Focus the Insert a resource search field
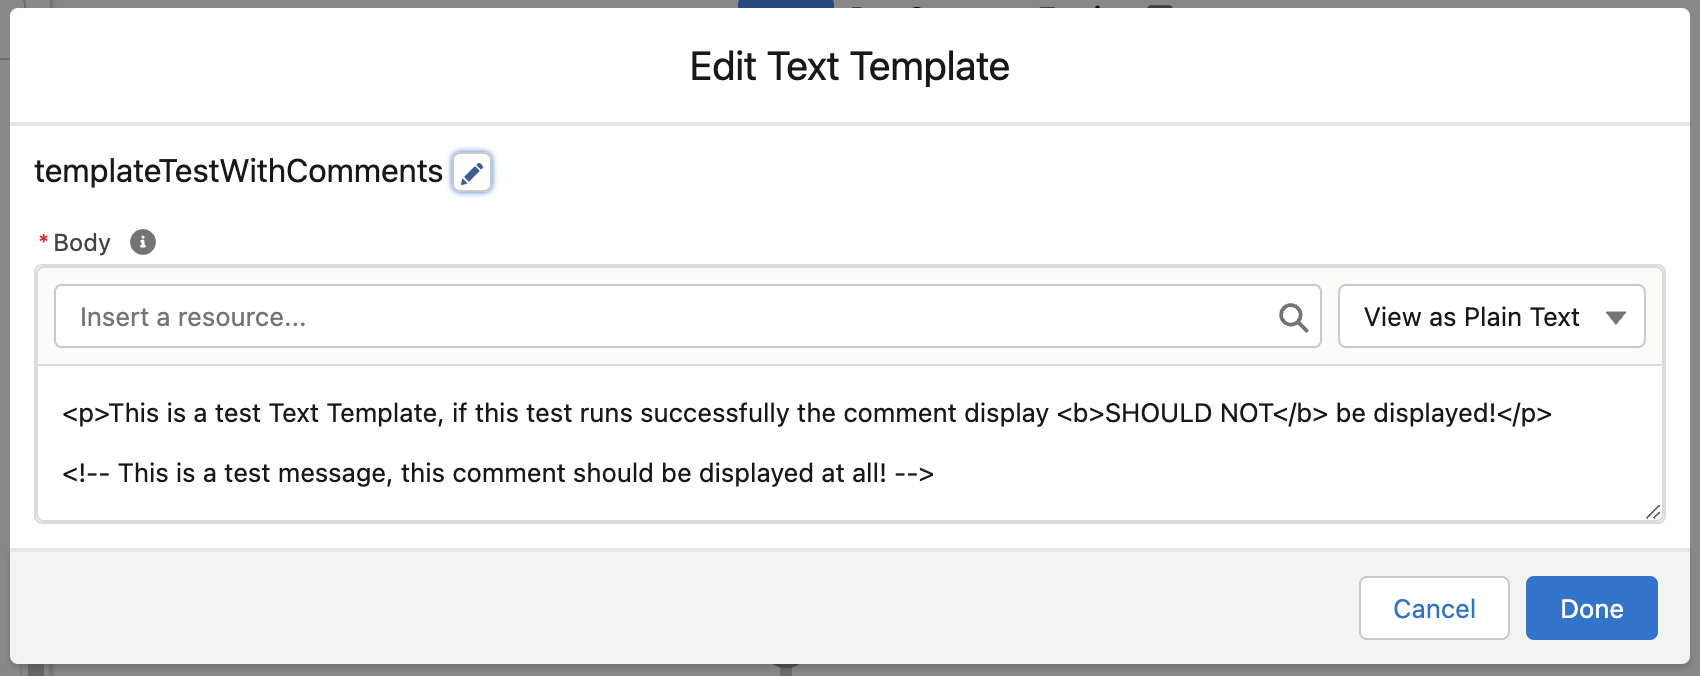This screenshot has height=676, width=1700. click(x=688, y=317)
